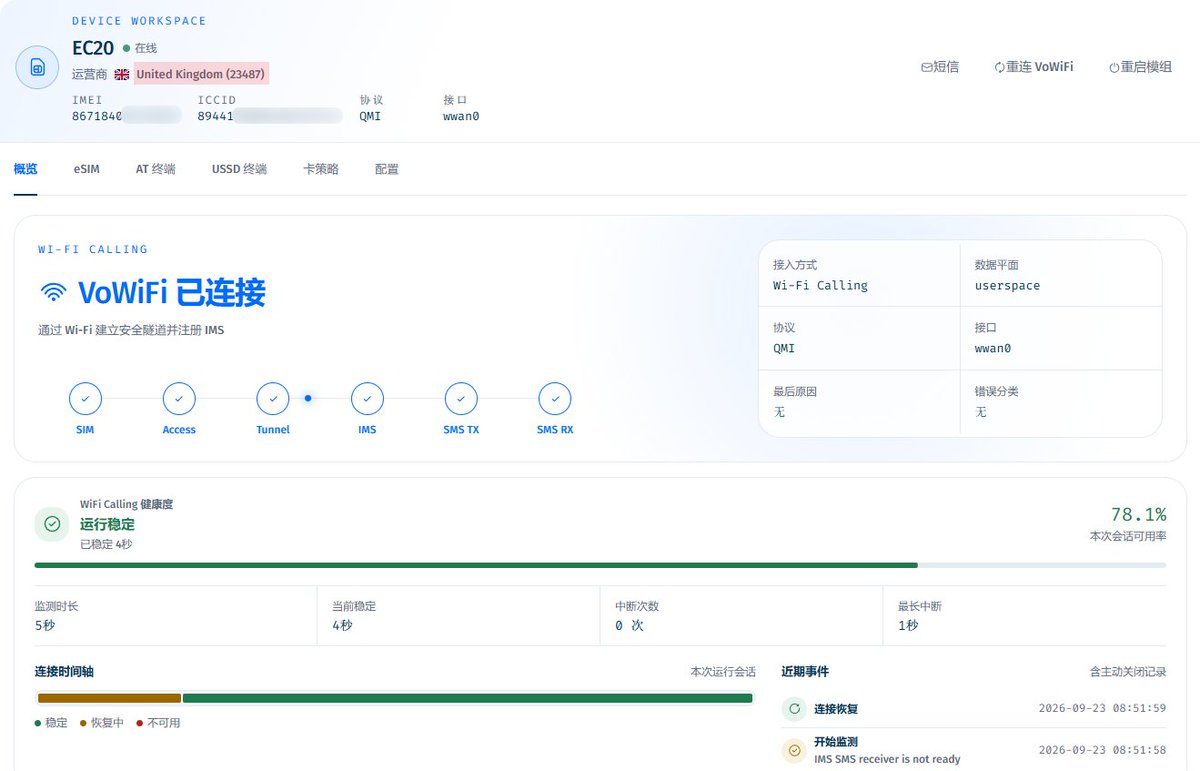This screenshot has width=1200, height=771.
Task: Click the United Kingdom (23487) carrier label
Action: pyautogui.click(x=201, y=74)
